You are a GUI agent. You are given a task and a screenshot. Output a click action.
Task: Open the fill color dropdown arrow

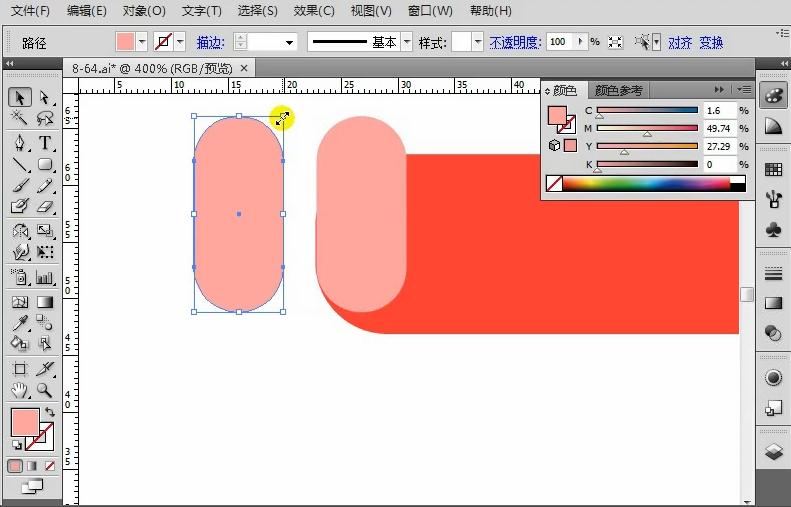pyautogui.click(x=141, y=42)
